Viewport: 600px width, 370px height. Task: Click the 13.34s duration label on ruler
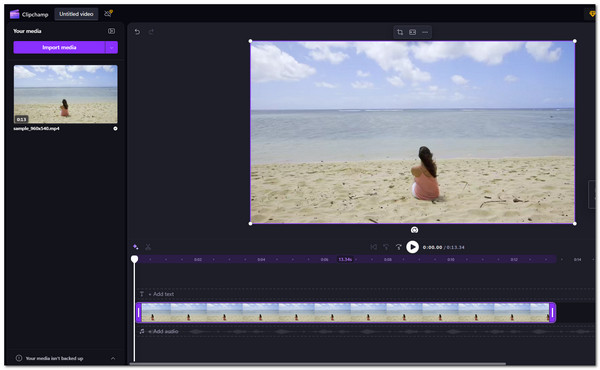(x=345, y=259)
